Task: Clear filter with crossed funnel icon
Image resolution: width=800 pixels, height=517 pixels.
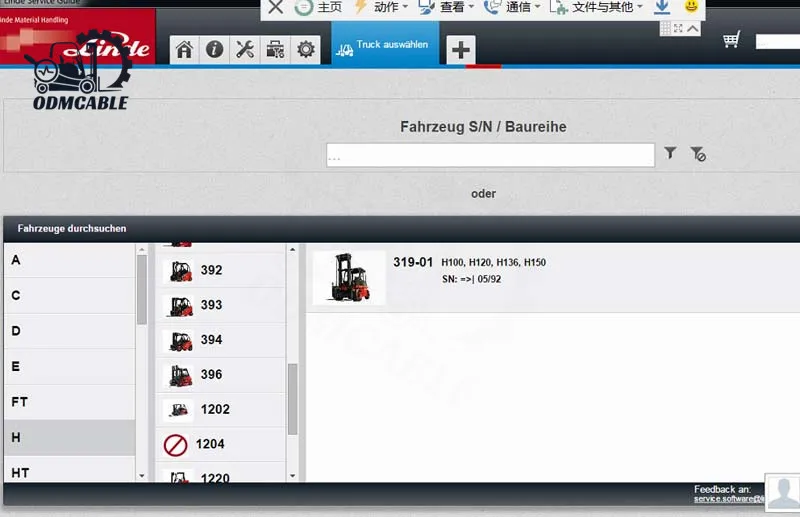Action: tap(698, 154)
